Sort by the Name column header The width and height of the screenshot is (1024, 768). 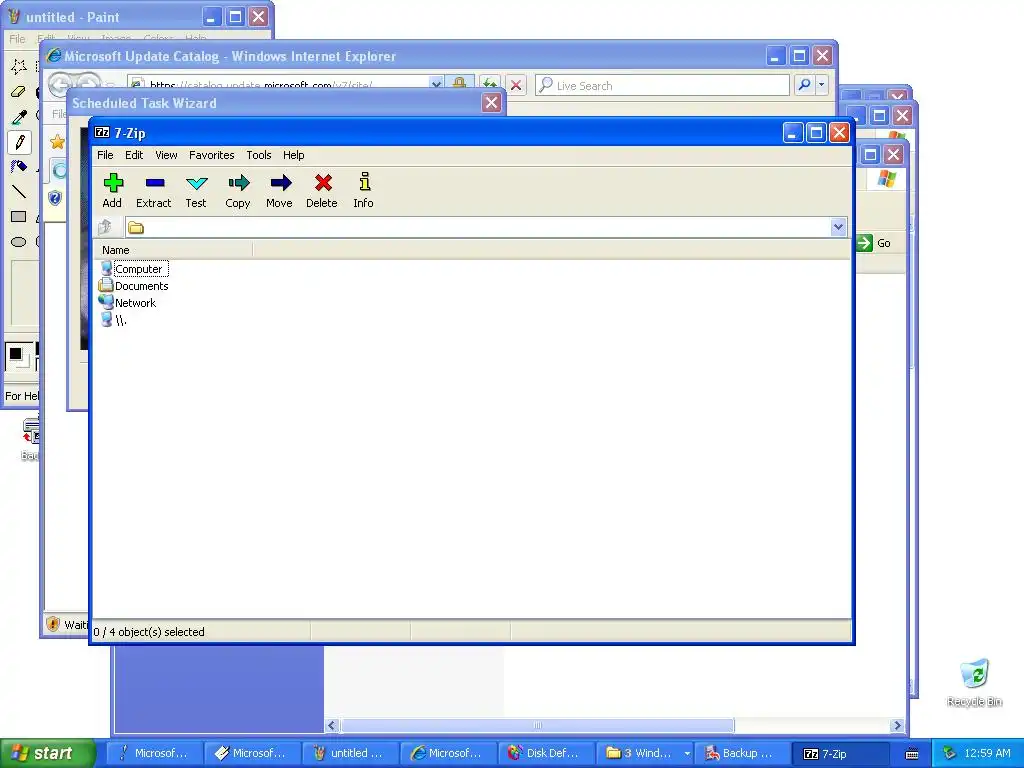[x=173, y=250]
